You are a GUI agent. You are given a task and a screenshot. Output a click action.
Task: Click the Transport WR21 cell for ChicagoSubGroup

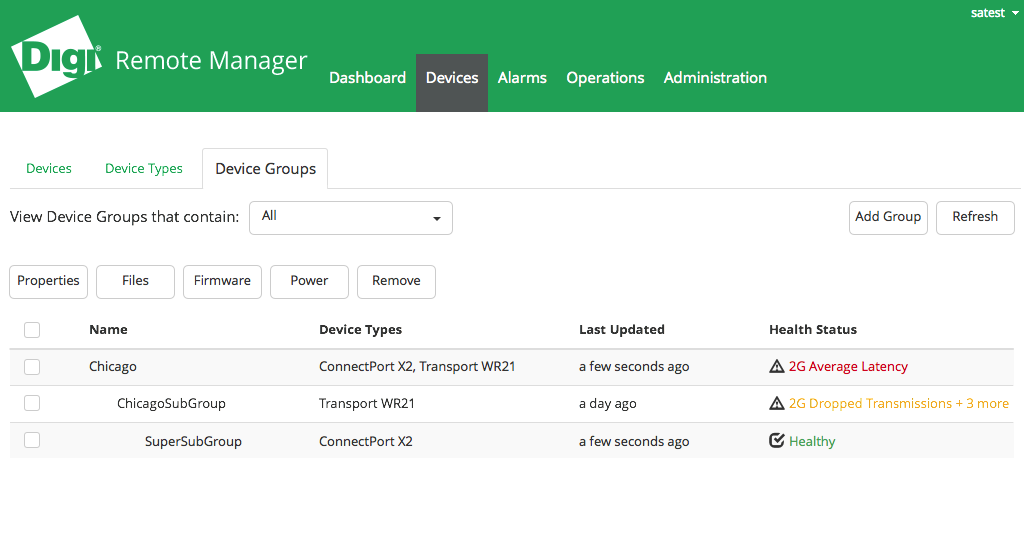(367, 404)
